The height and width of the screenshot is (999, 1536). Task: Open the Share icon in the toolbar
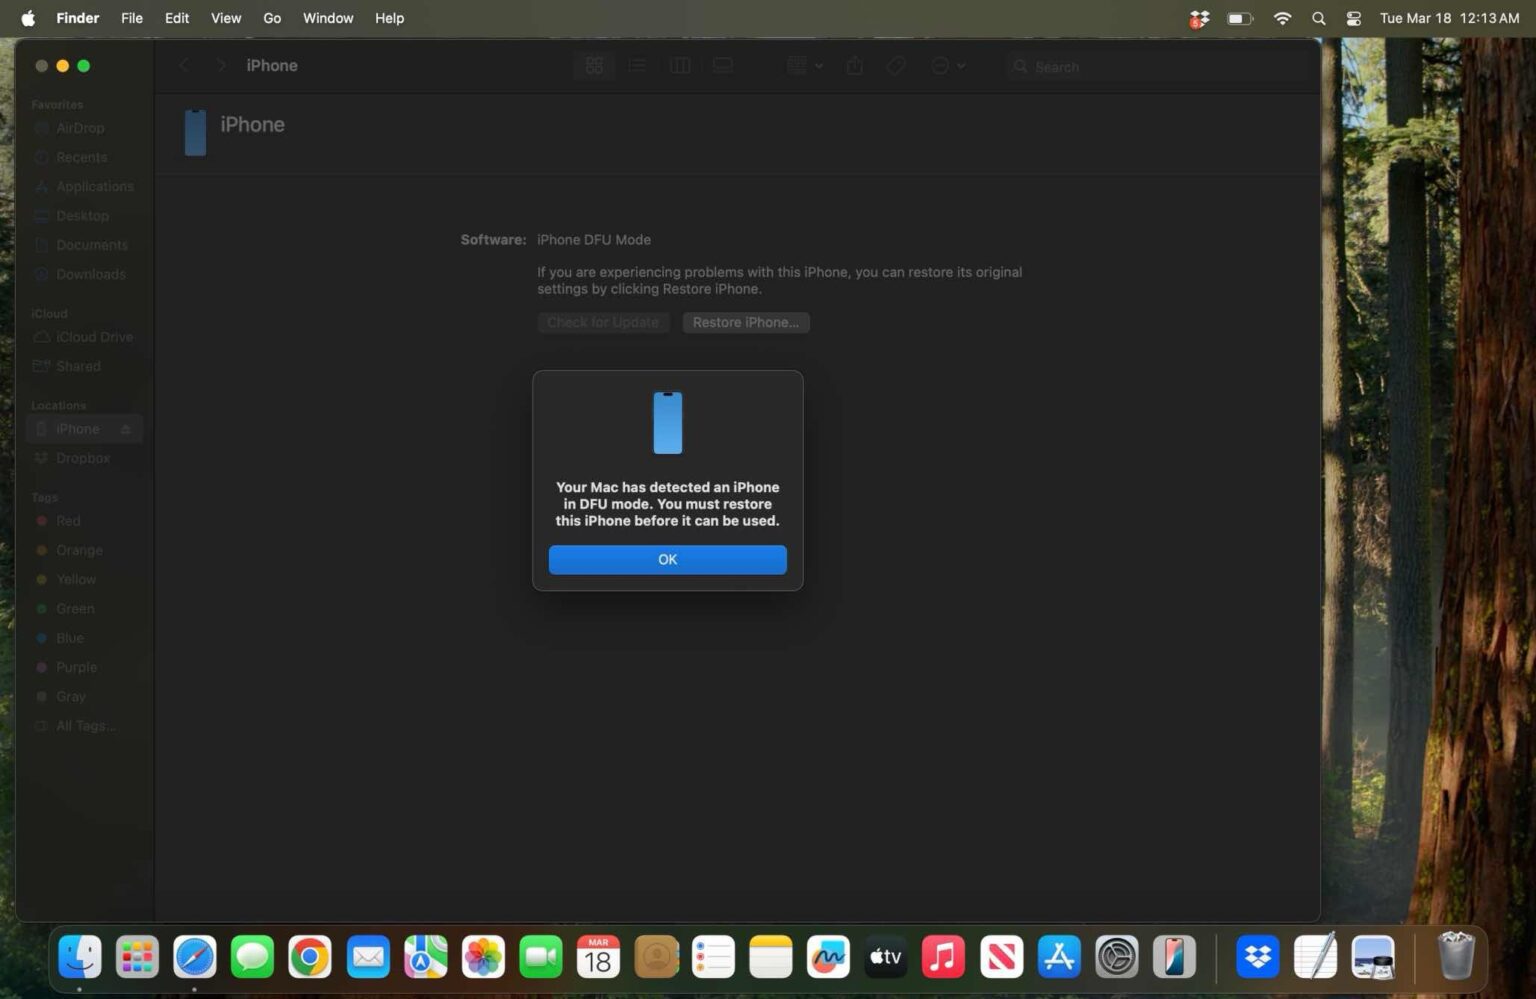coord(854,65)
